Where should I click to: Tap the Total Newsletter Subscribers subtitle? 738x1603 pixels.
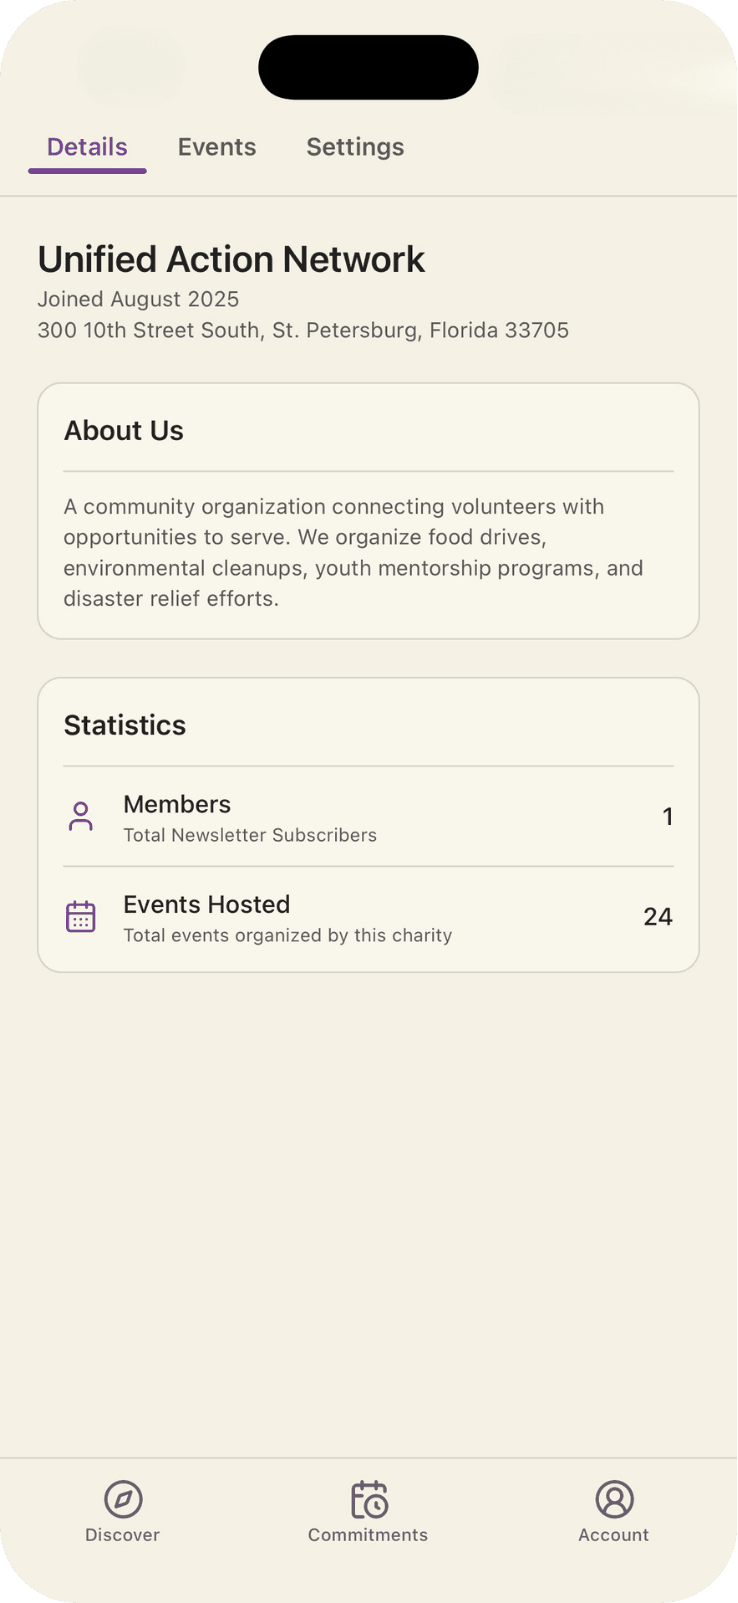pos(250,835)
